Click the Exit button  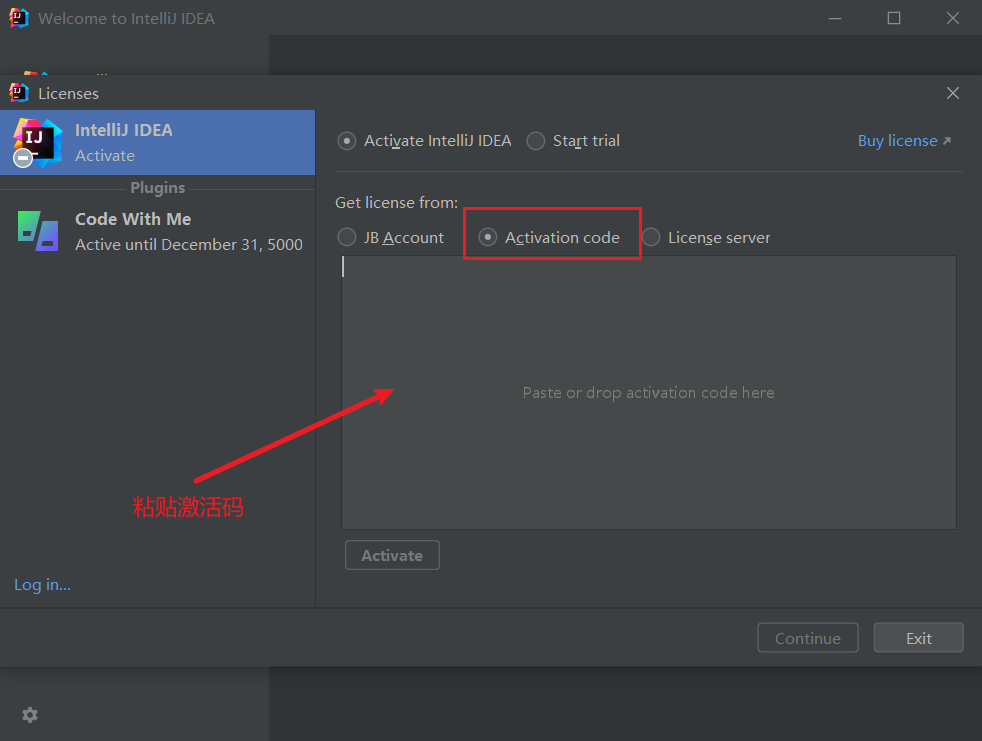pos(918,638)
